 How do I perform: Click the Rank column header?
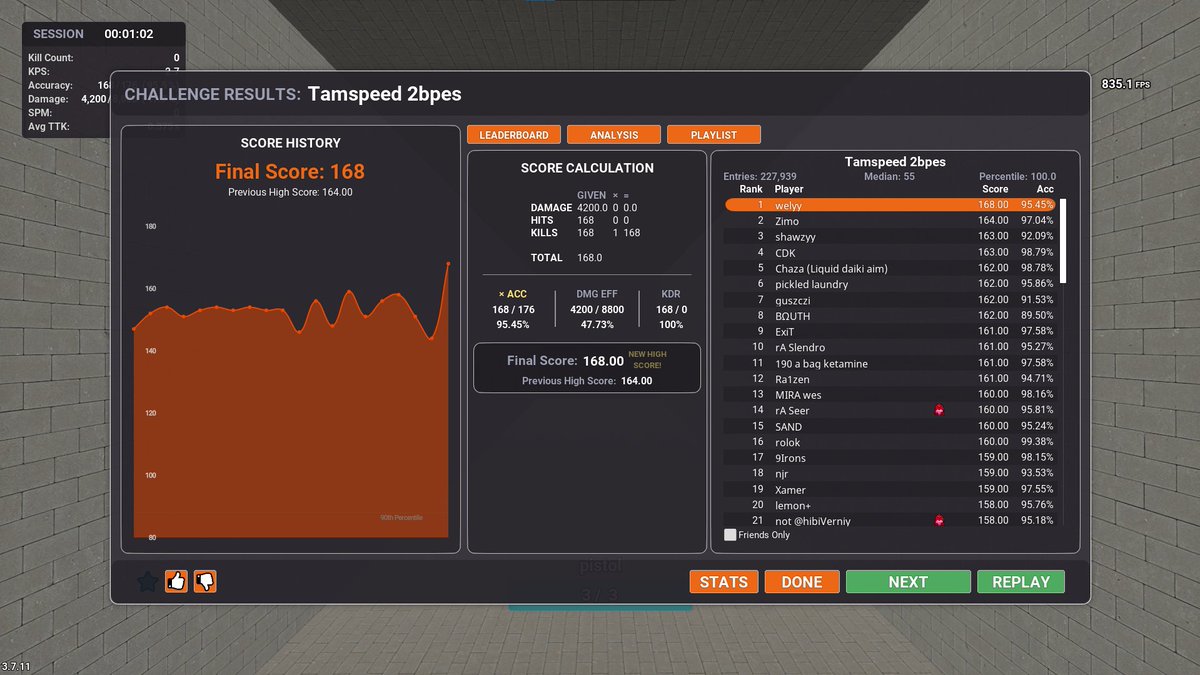(x=751, y=189)
